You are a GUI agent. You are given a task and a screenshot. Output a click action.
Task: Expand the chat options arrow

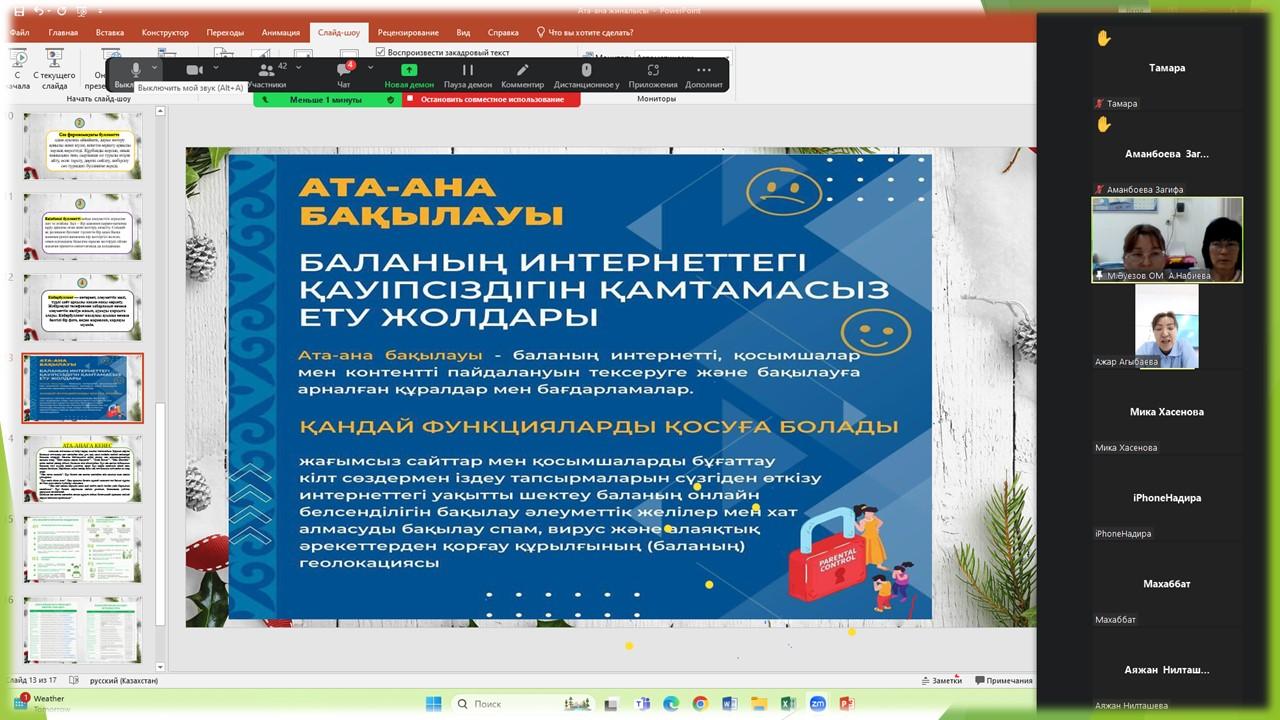tap(370, 69)
